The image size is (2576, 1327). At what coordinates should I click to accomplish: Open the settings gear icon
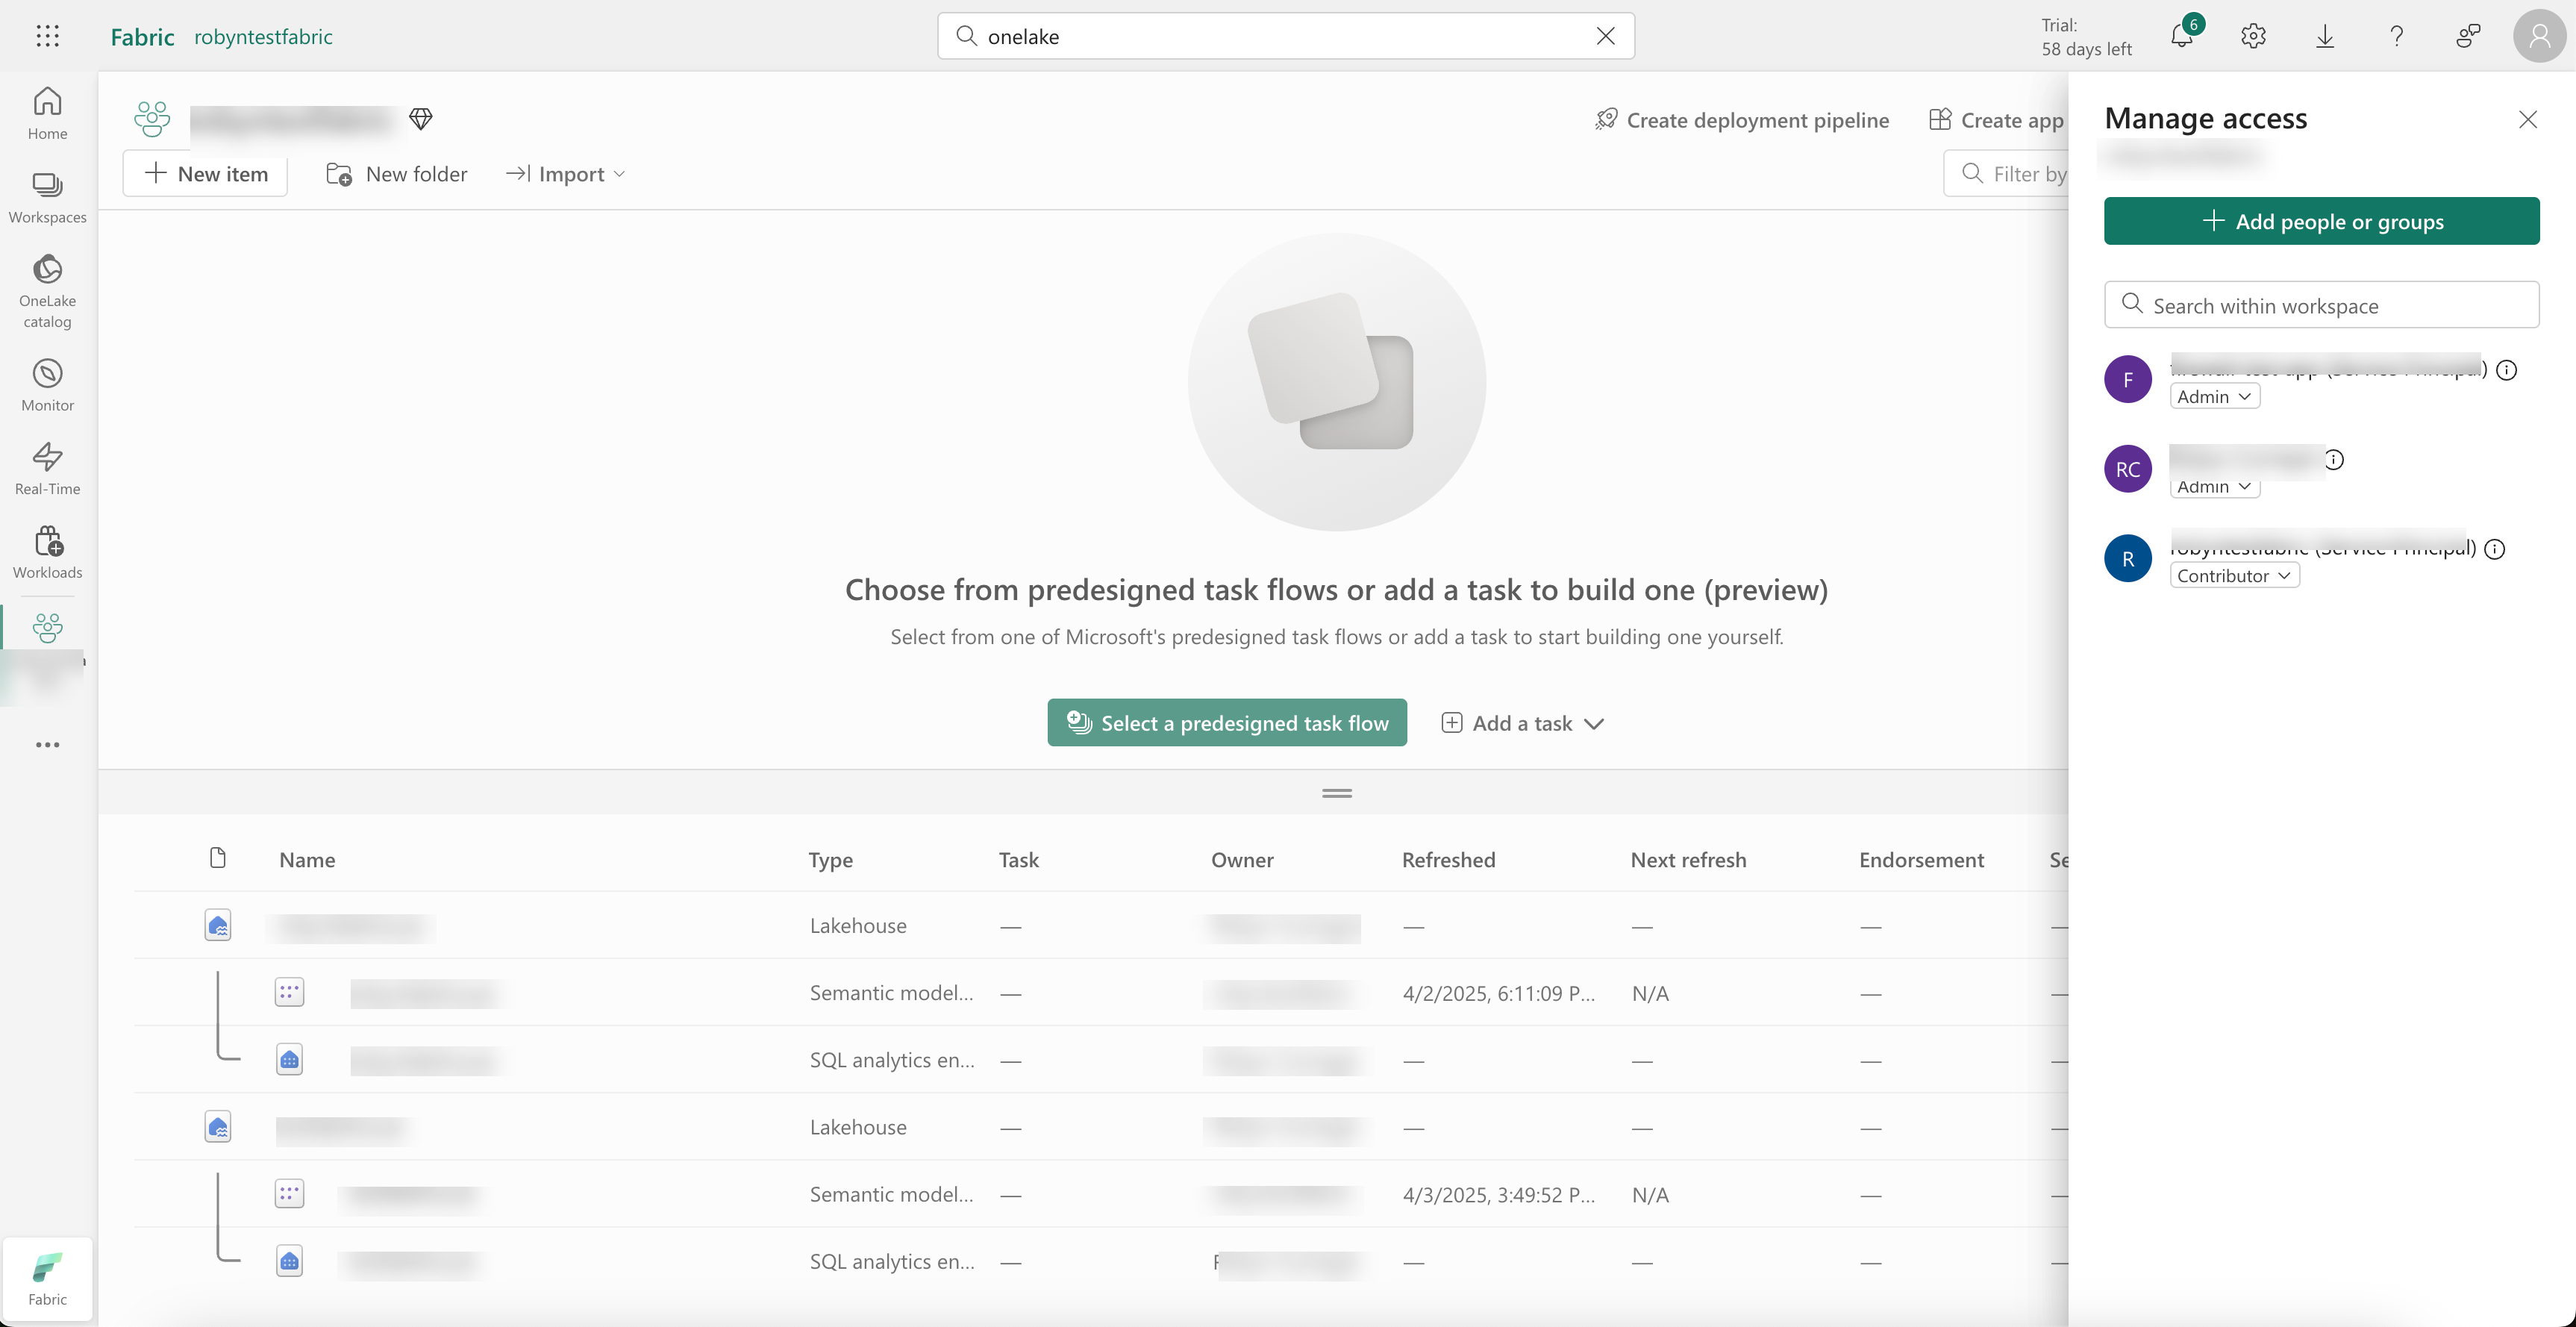click(2253, 36)
